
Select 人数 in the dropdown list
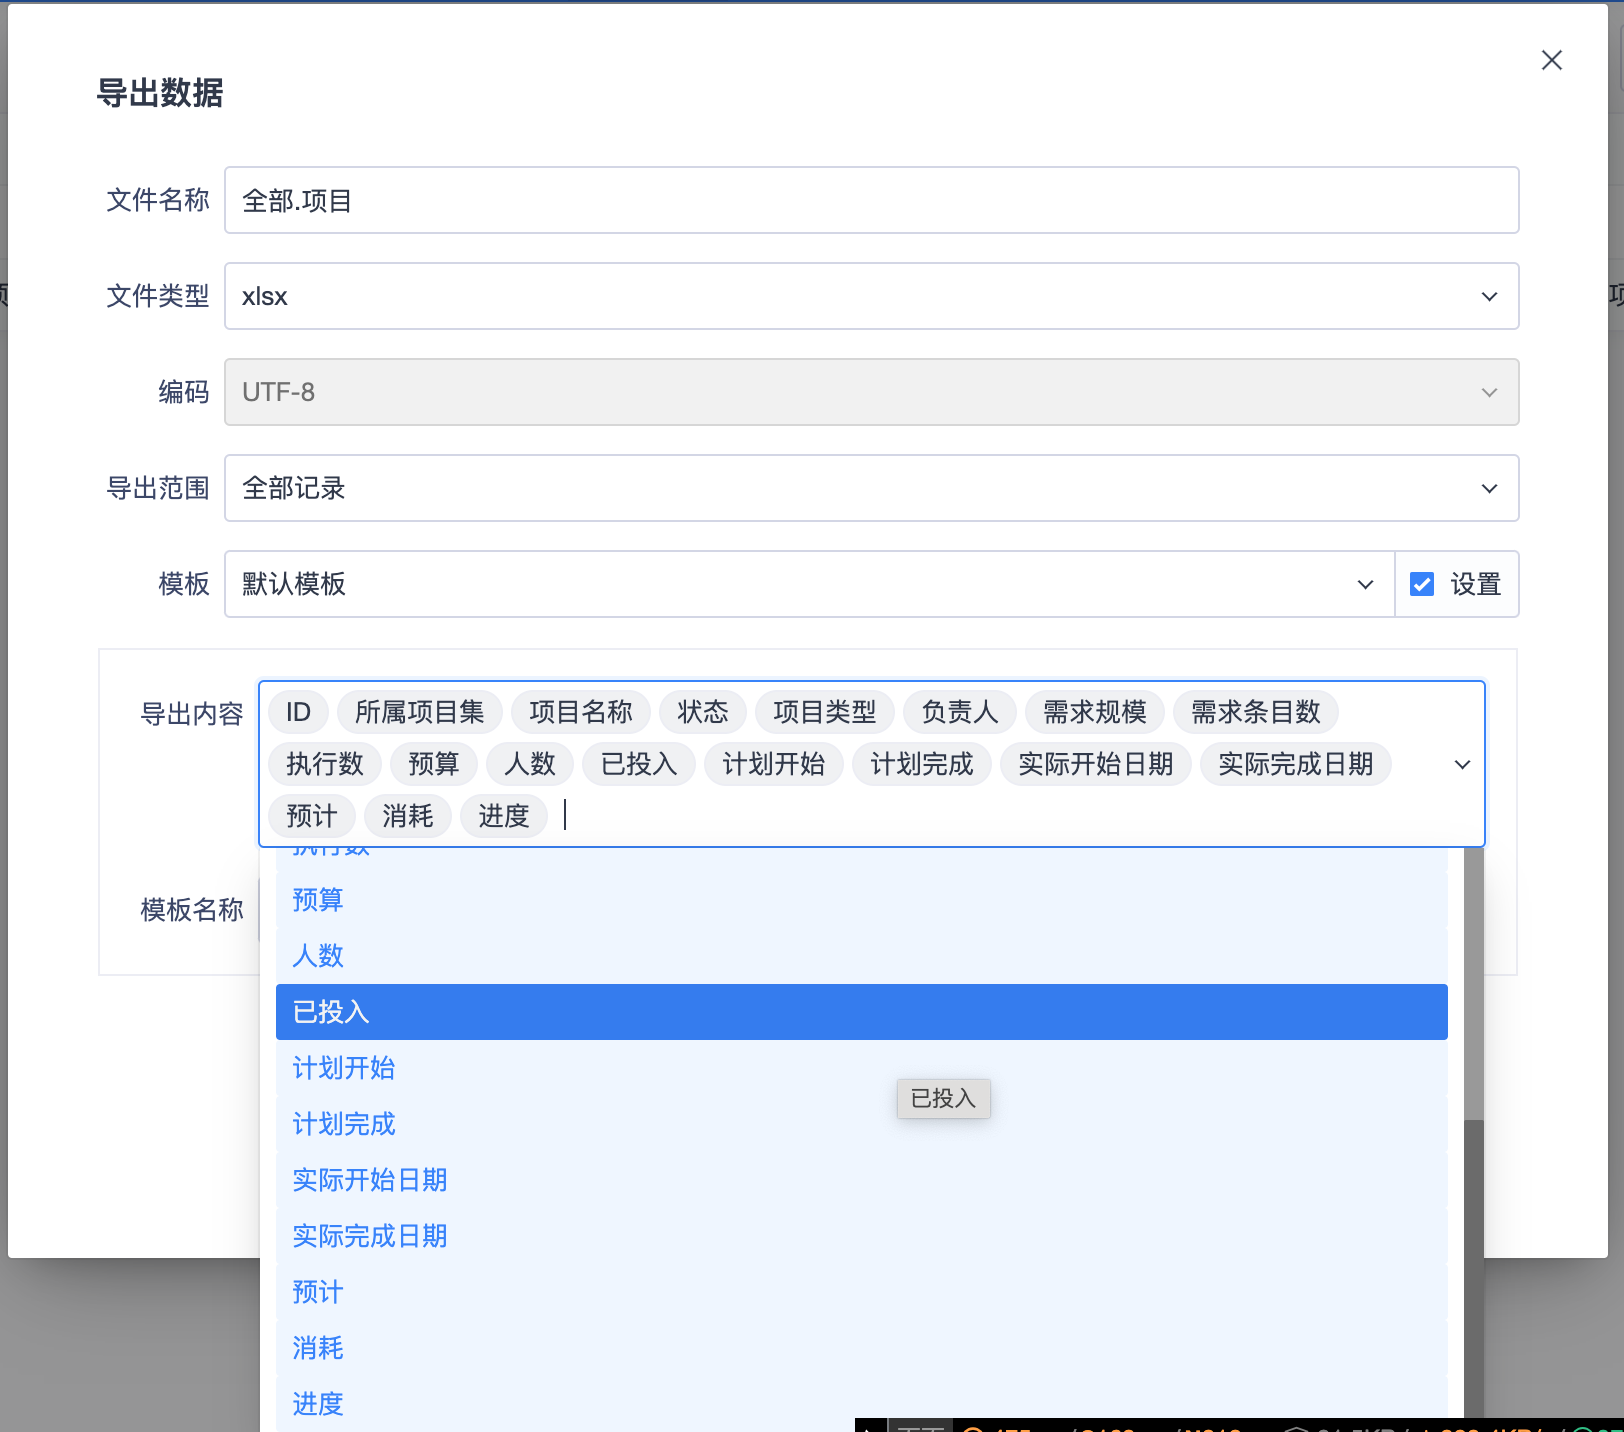pos(861,956)
